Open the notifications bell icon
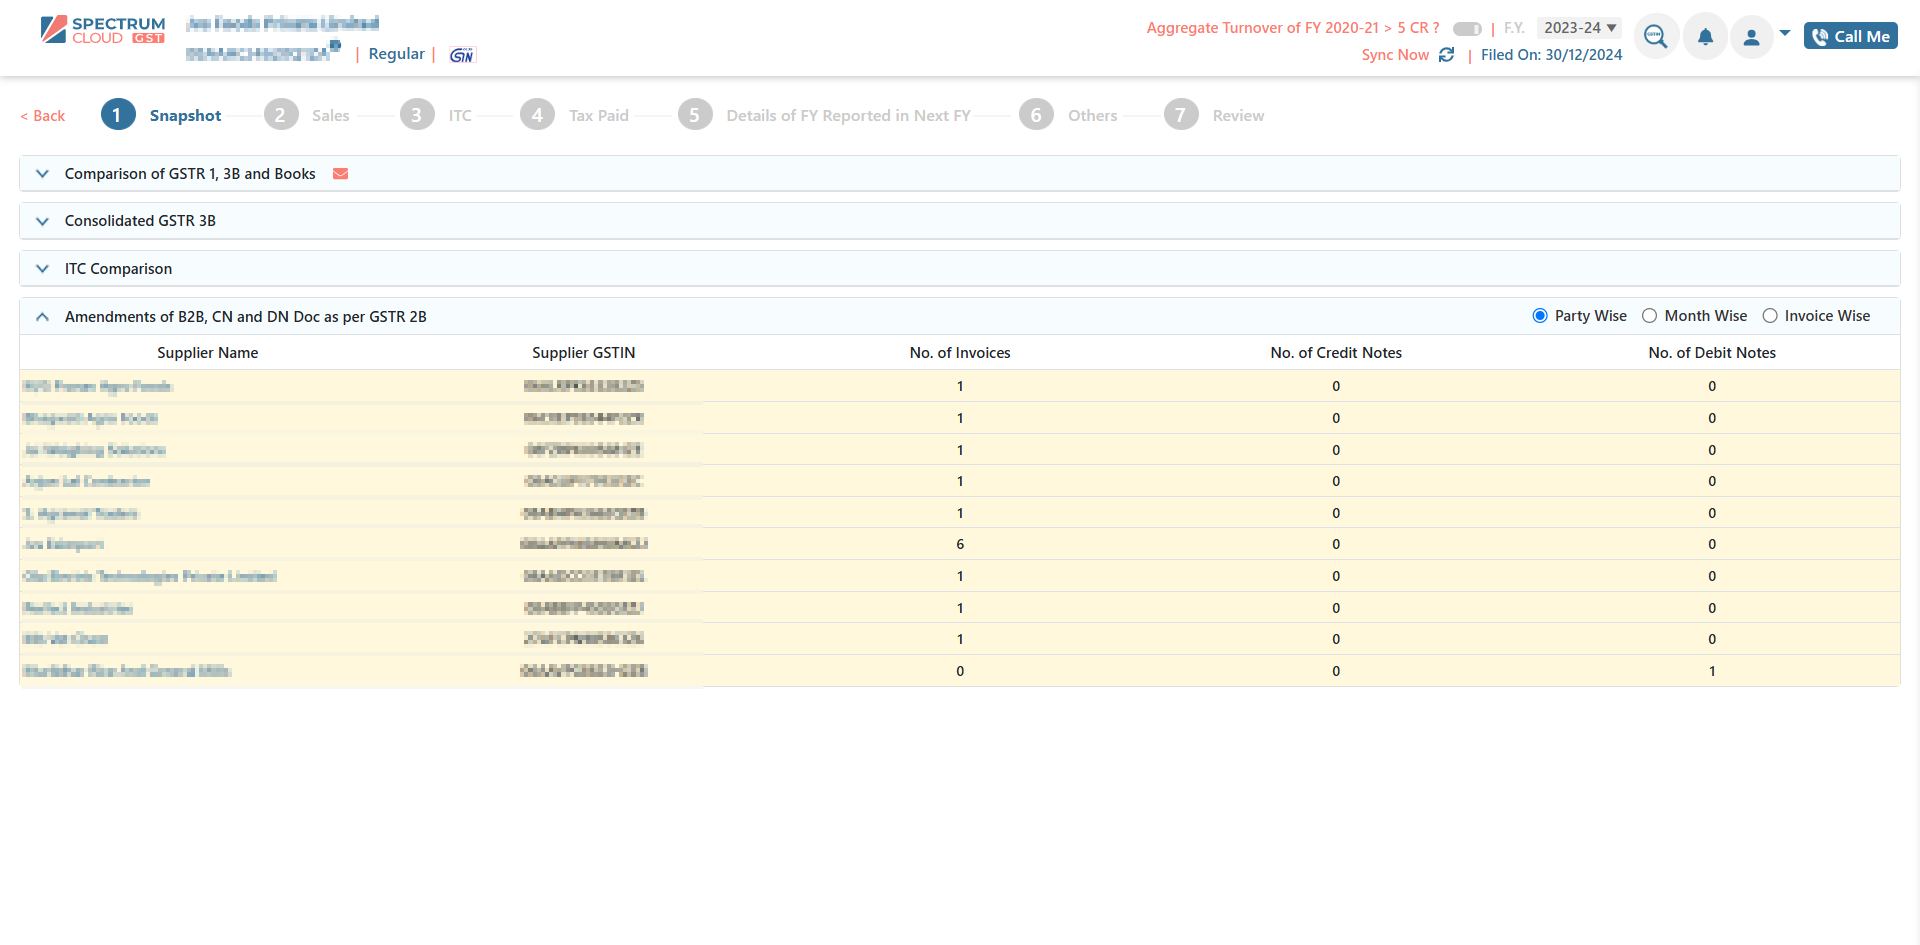Image resolution: width=1920 pixels, height=945 pixels. pyautogui.click(x=1705, y=37)
